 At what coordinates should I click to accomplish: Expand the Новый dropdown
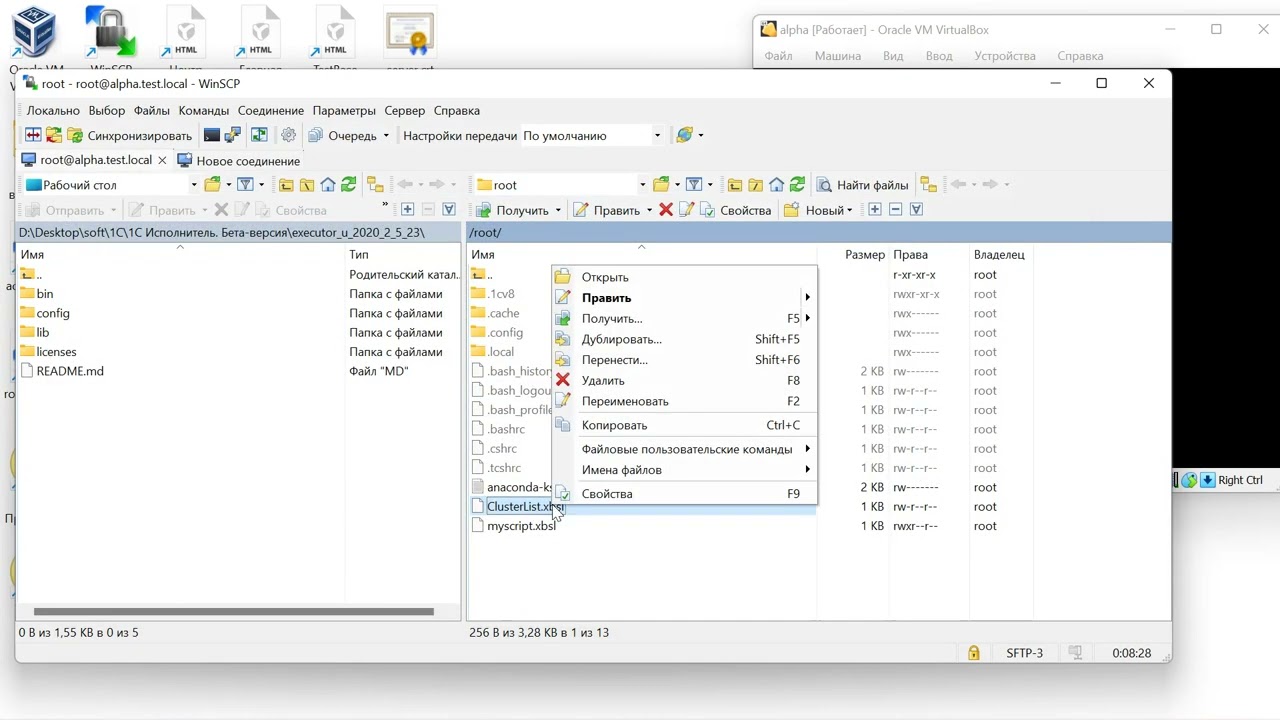849,210
